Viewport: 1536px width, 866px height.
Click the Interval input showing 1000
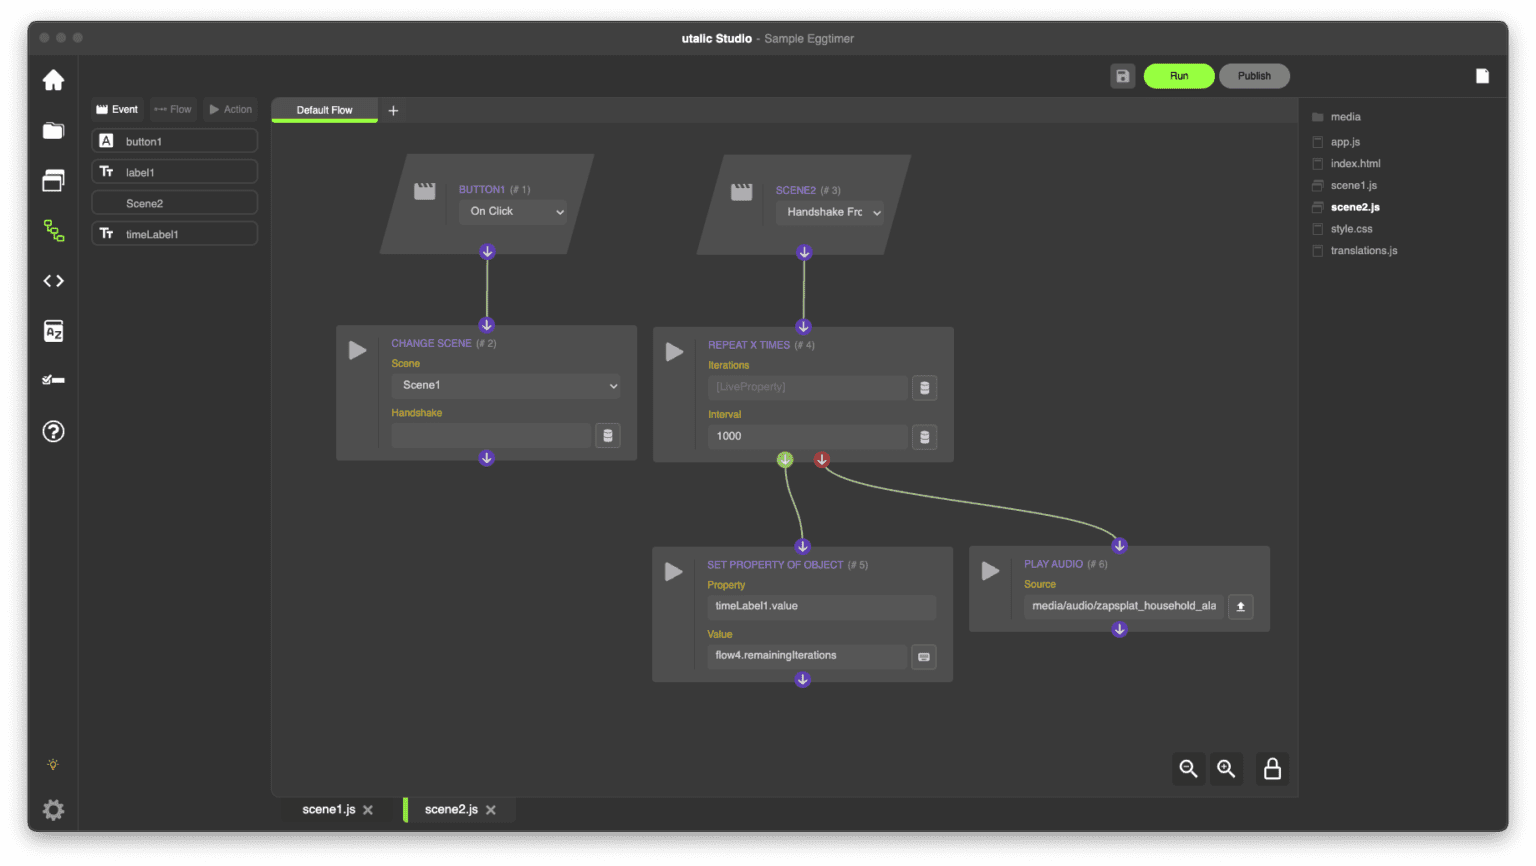click(x=806, y=436)
